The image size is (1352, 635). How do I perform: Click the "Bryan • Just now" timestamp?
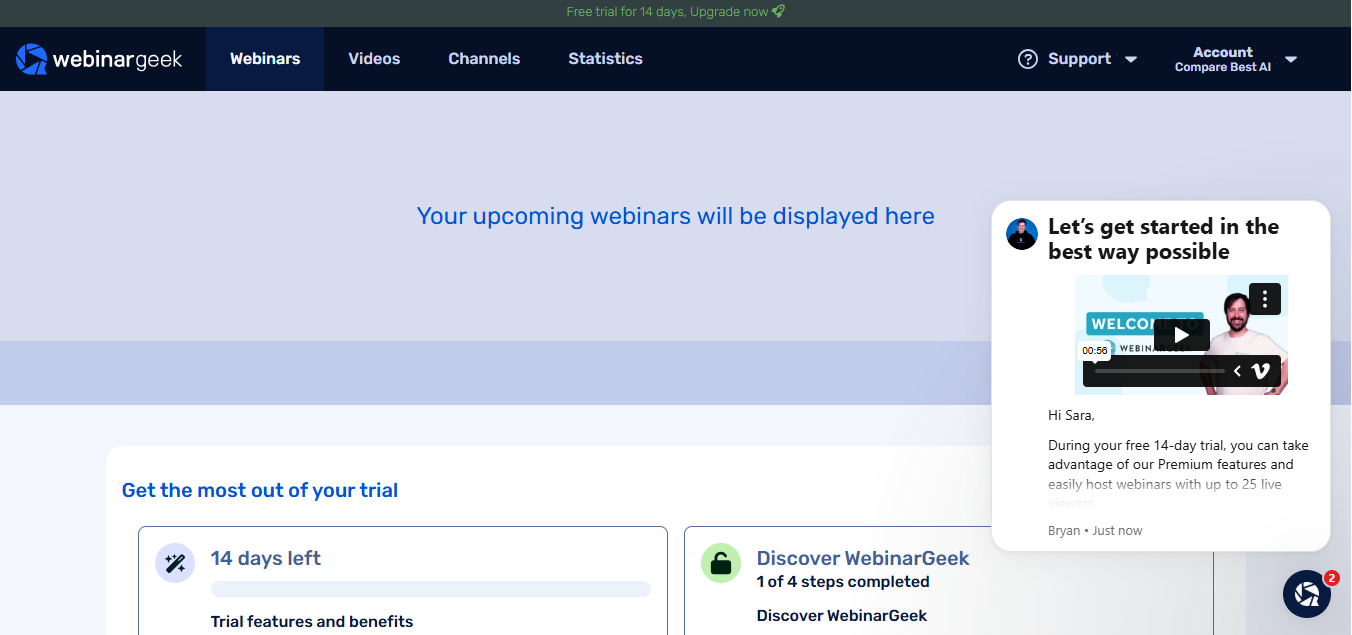pyautogui.click(x=1095, y=531)
